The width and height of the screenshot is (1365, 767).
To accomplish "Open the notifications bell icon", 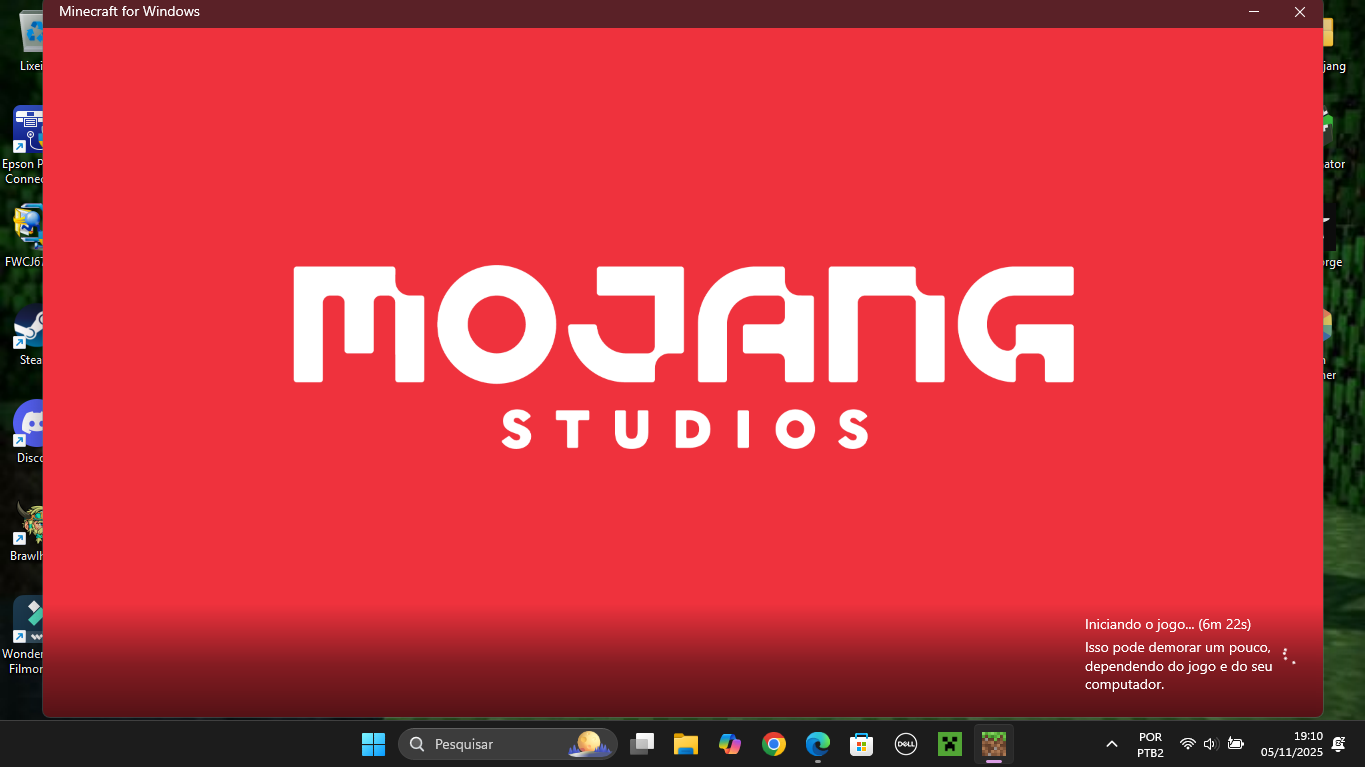I will point(1339,744).
